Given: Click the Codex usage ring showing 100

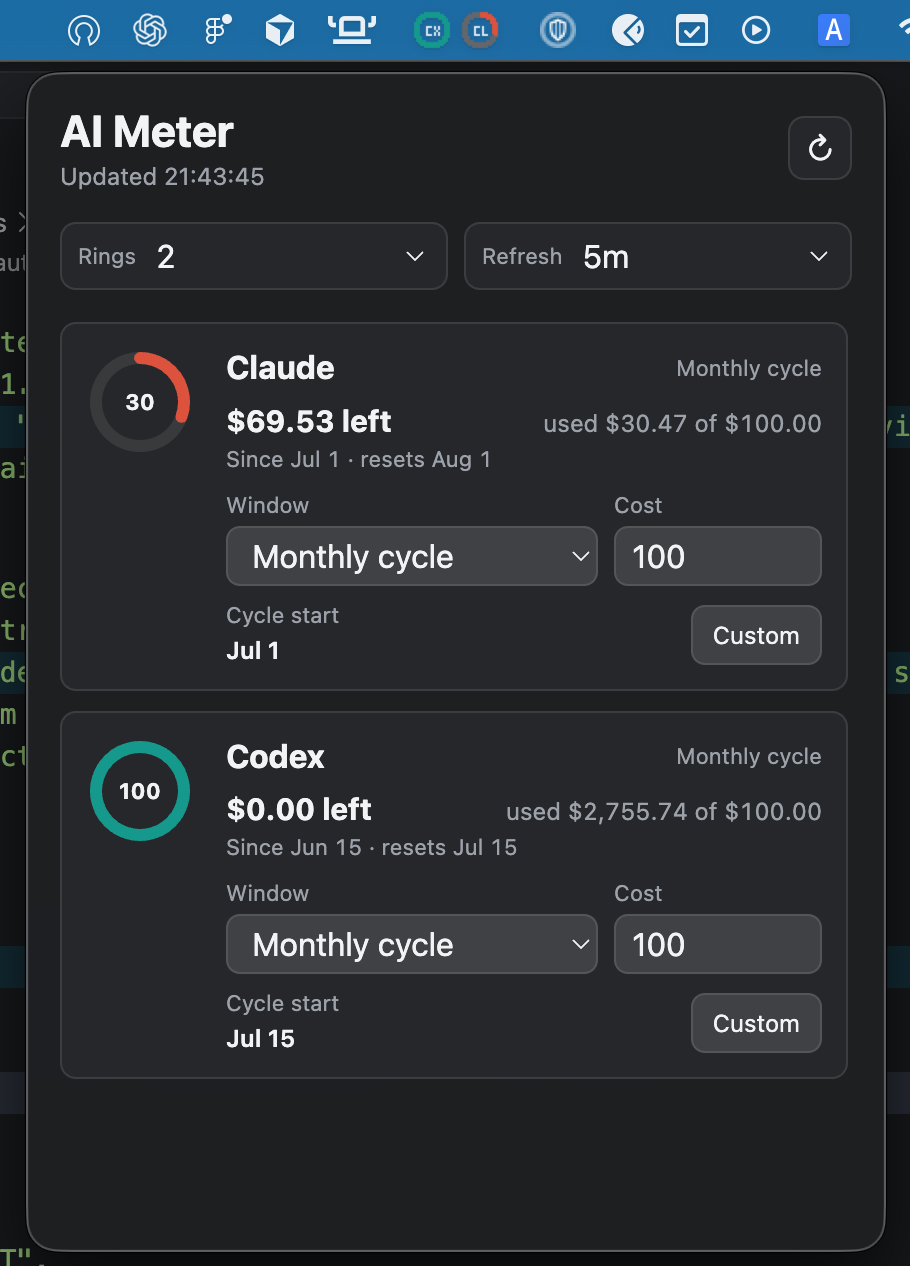Looking at the screenshot, I should (140, 791).
